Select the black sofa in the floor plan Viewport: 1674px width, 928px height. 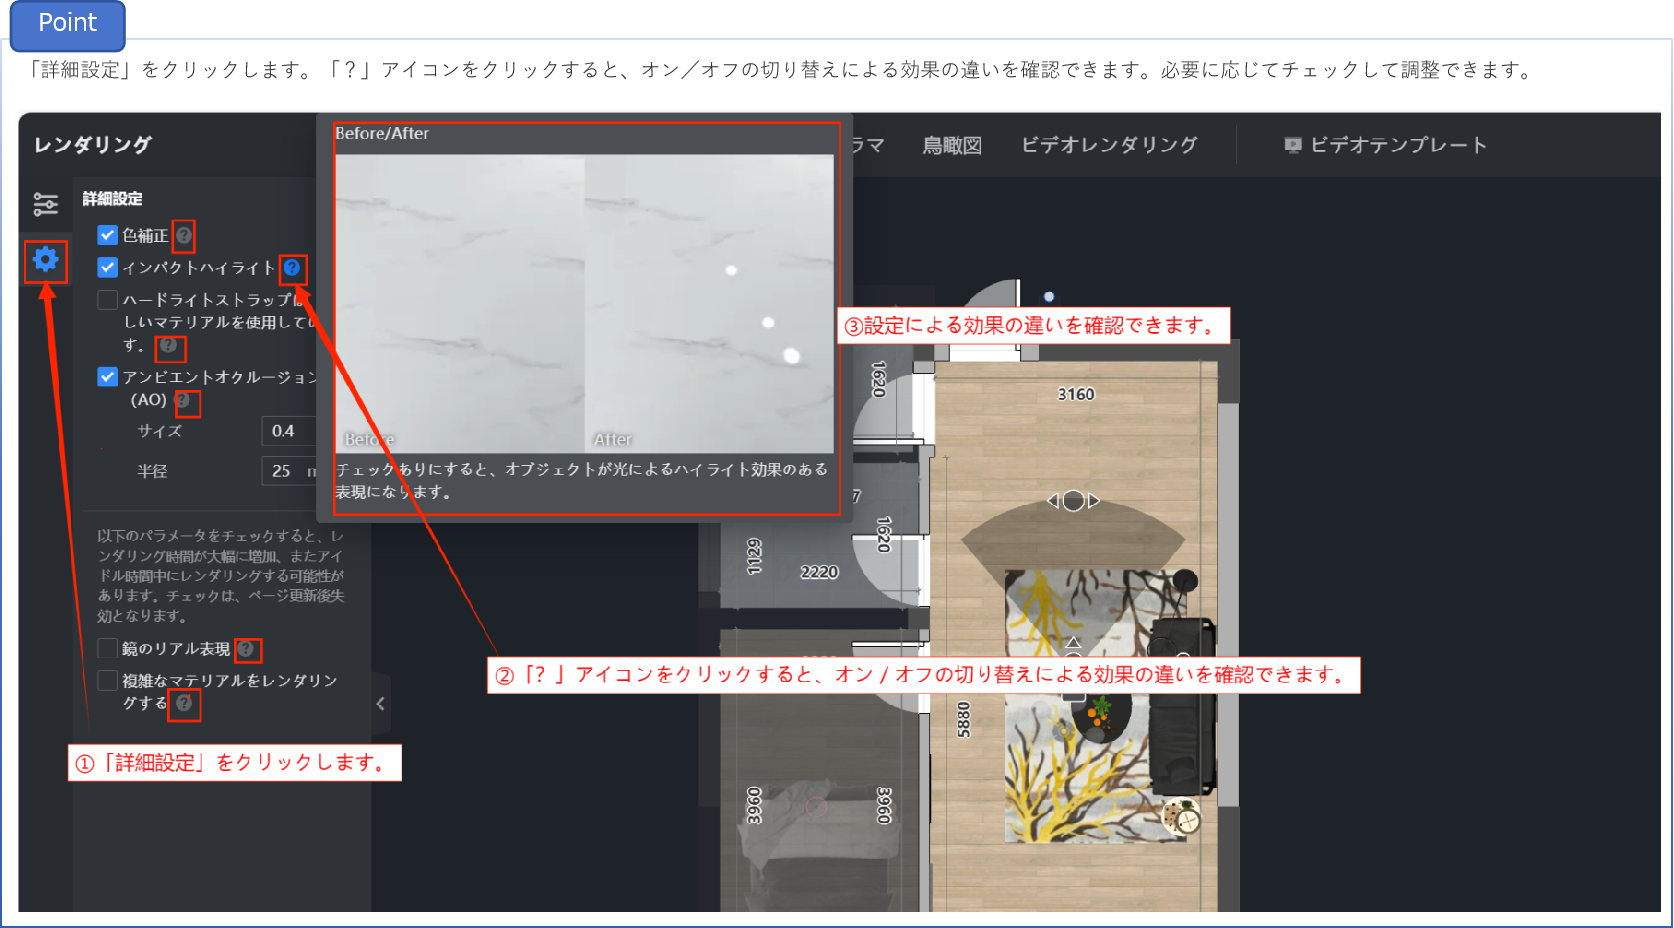click(1183, 706)
